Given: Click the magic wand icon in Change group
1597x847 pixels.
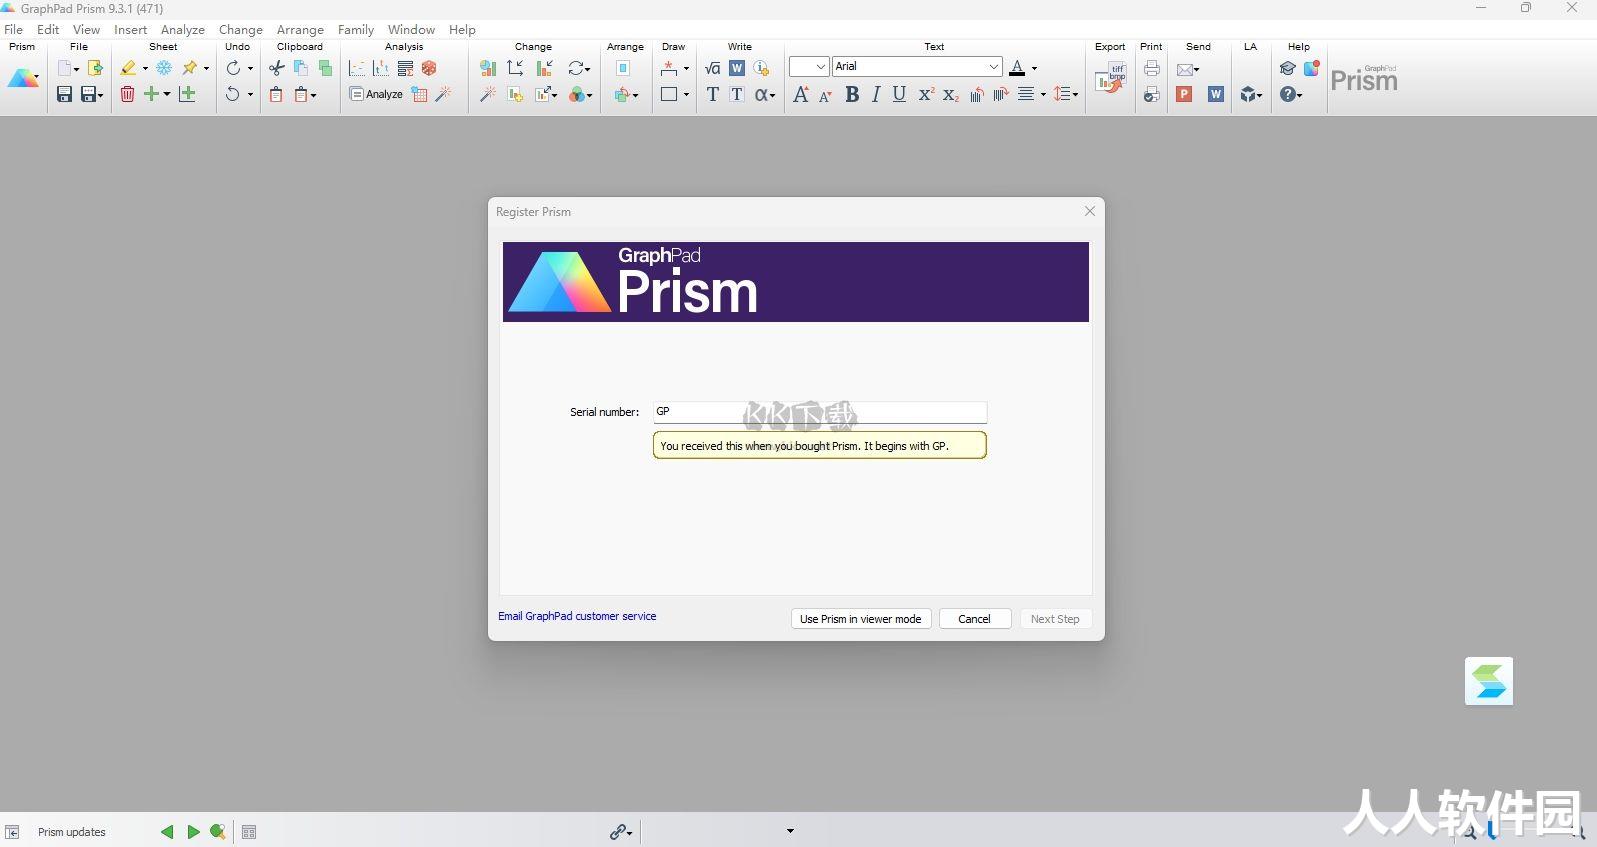Looking at the screenshot, I should point(488,94).
